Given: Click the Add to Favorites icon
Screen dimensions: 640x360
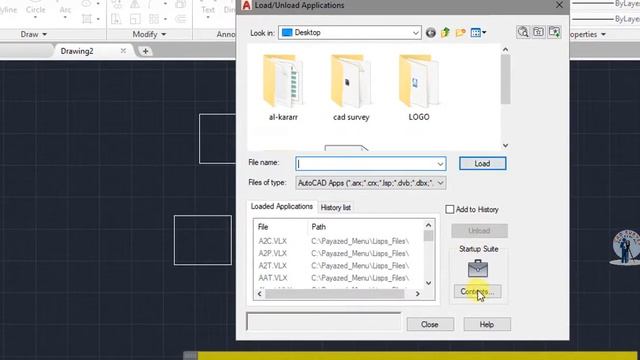Looking at the screenshot, I should 554,32.
